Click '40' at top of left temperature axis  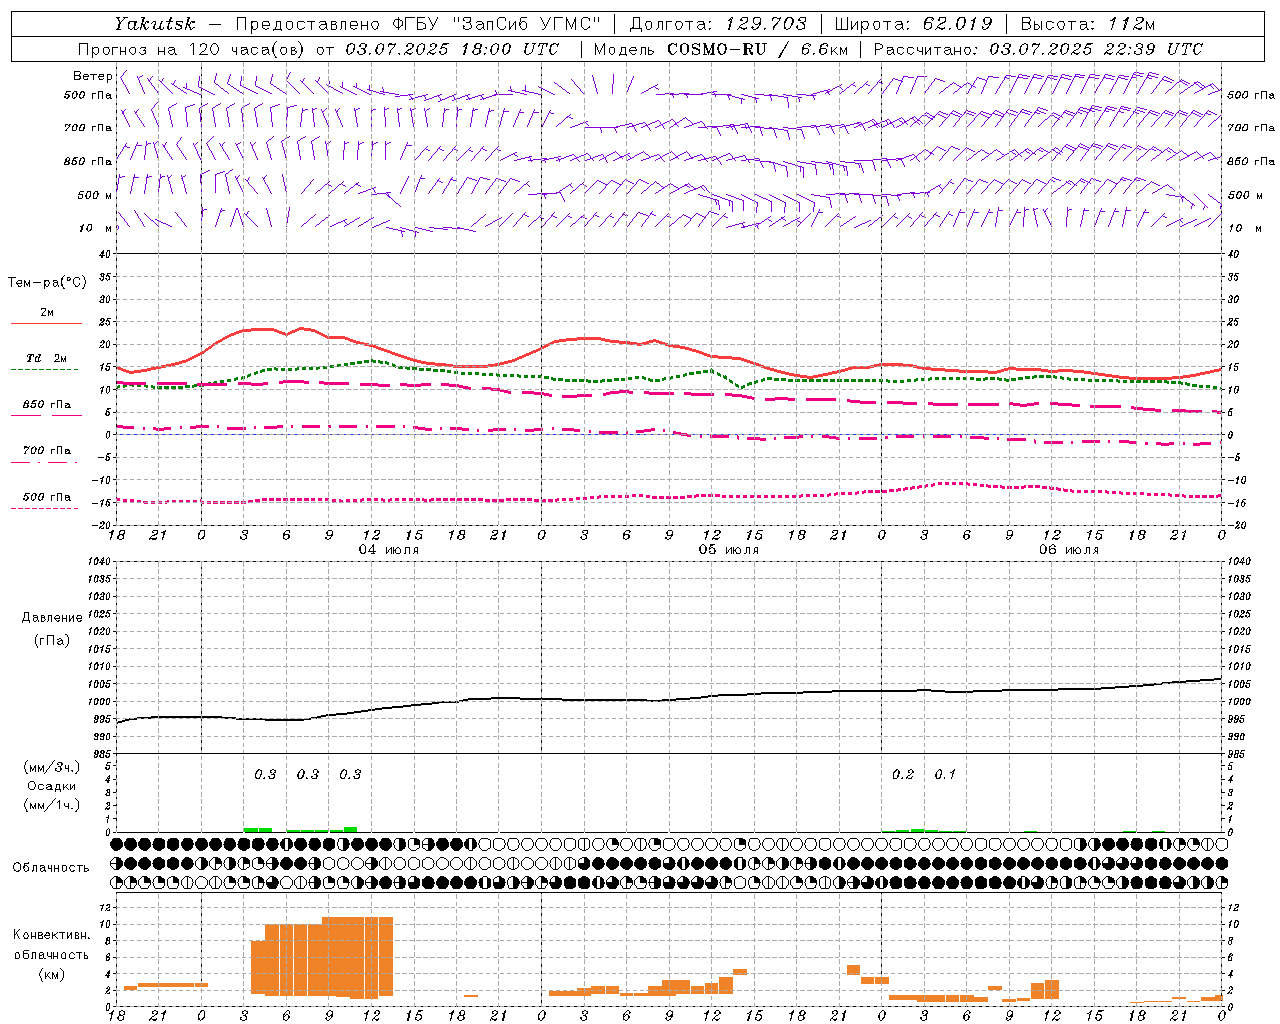click(x=106, y=254)
